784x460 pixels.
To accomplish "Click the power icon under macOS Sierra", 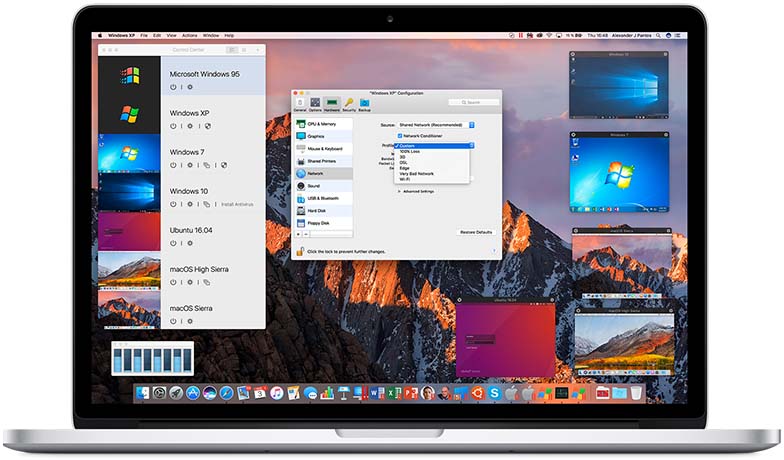I will click(x=173, y=321).
